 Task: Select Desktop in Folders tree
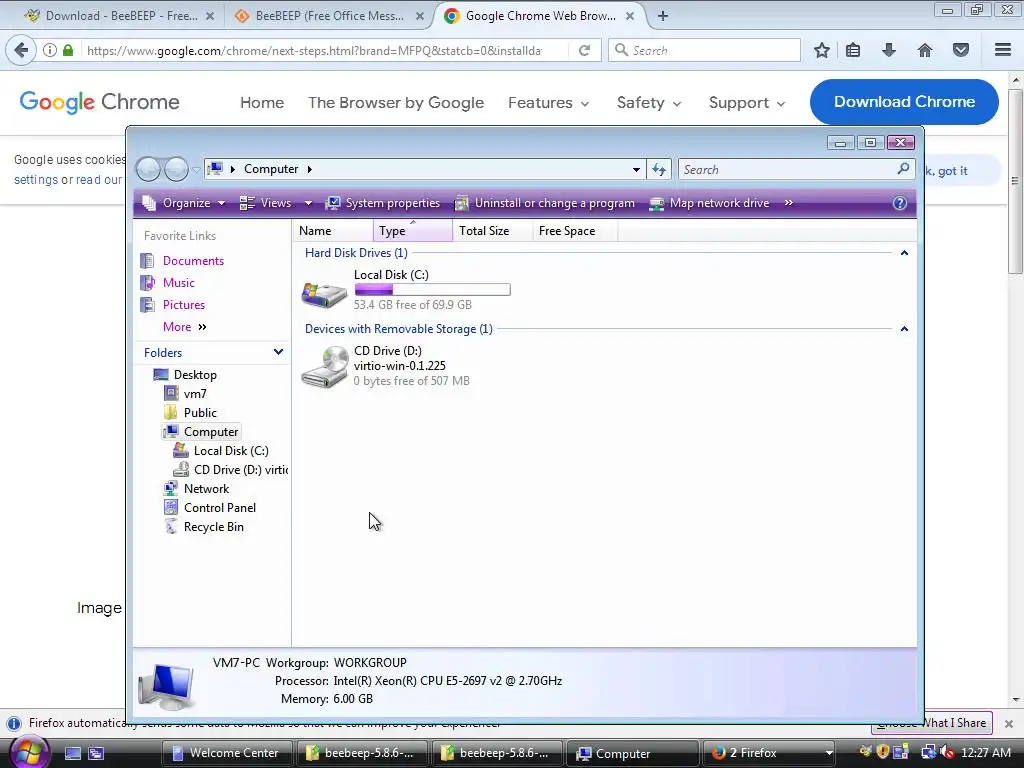coord(185,375)
